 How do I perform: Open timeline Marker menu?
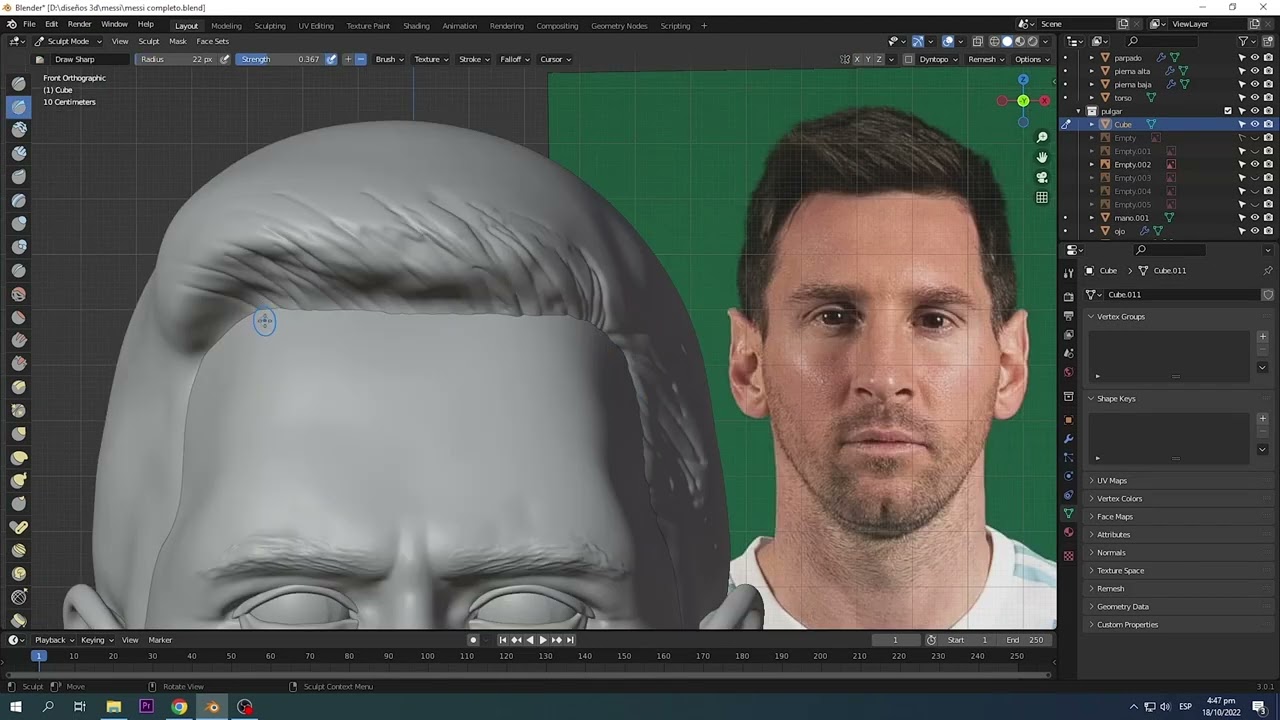[x=160, y=640]
